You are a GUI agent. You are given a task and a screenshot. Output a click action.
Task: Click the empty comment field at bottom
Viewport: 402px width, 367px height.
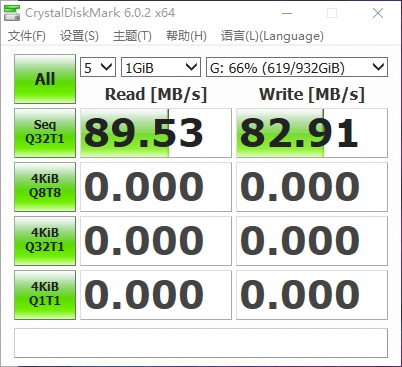click(201, 343)
